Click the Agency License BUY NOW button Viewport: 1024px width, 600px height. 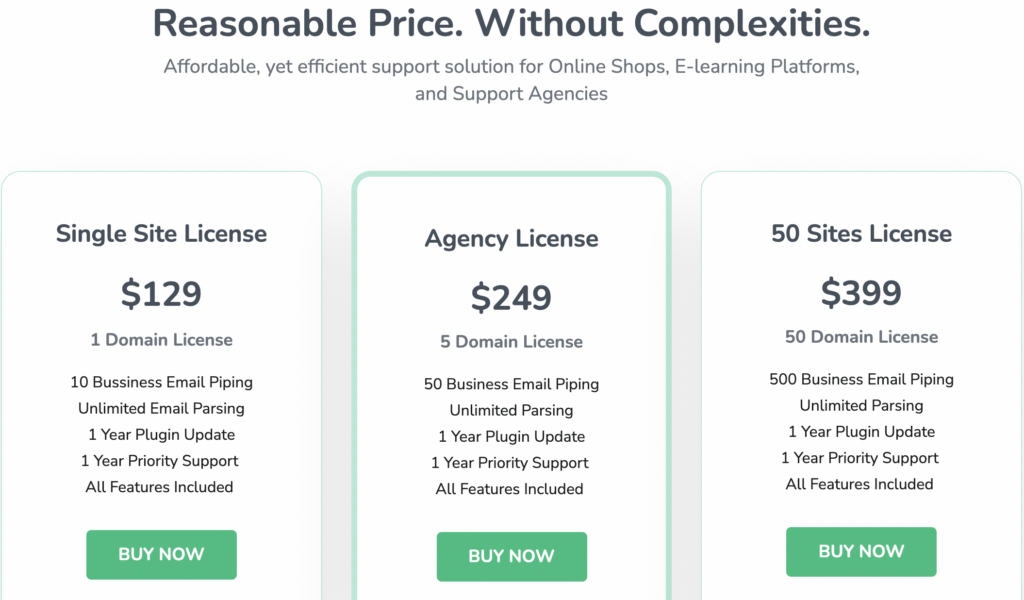pos(511,557)
